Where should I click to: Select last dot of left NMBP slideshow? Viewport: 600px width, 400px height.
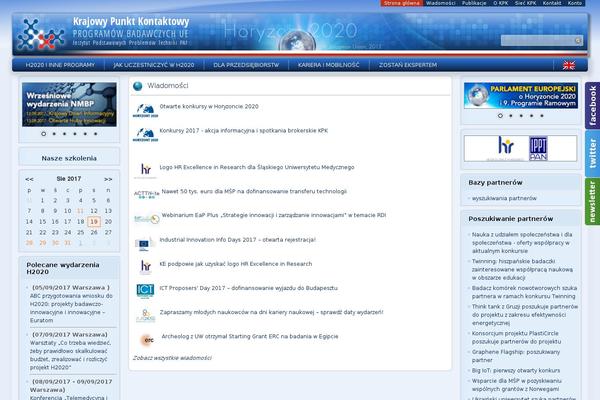(x=96, y=134)
